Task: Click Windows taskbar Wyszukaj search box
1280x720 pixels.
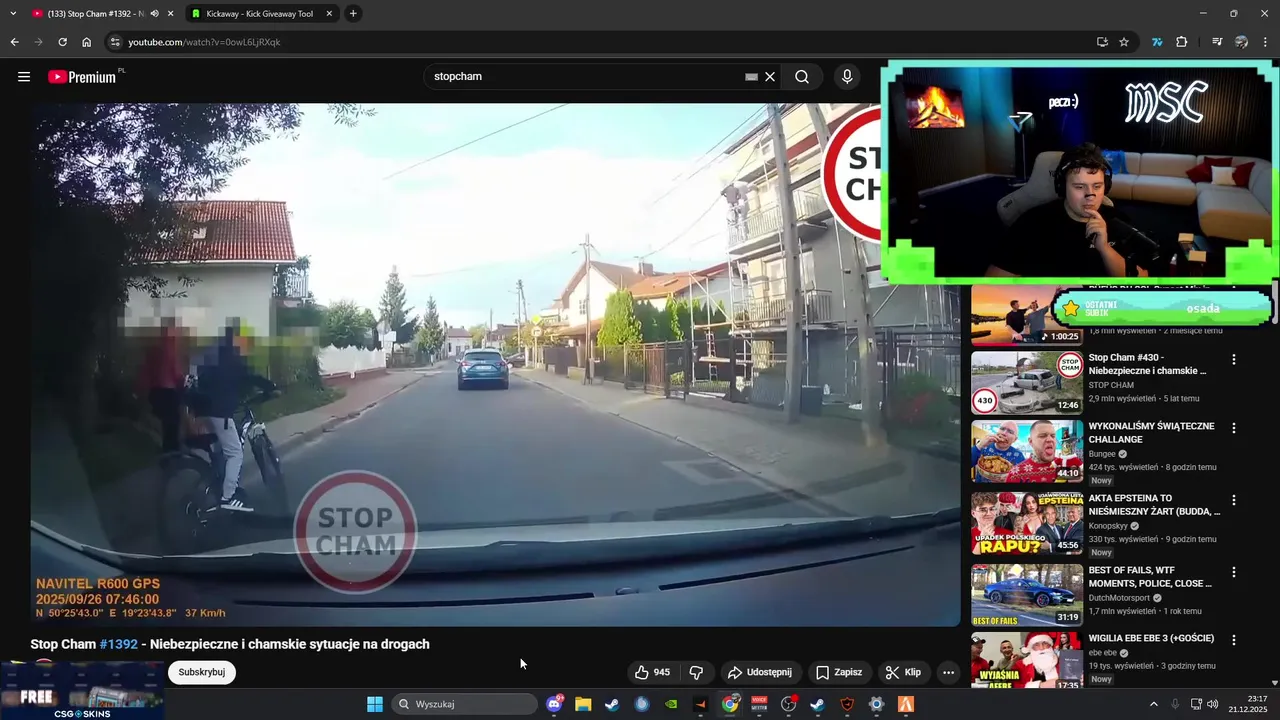Action: click(x=464, y=704)
